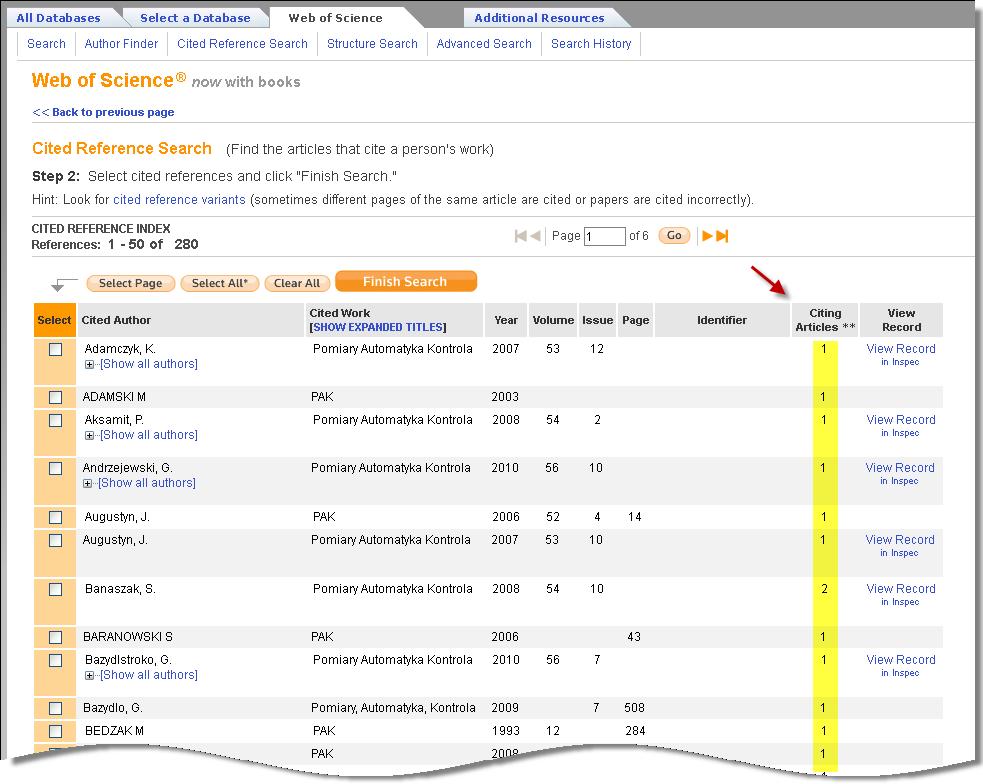Click the Citing Articles column header
The height and width of the screenshot is (784, 983).
pos(825,320)
